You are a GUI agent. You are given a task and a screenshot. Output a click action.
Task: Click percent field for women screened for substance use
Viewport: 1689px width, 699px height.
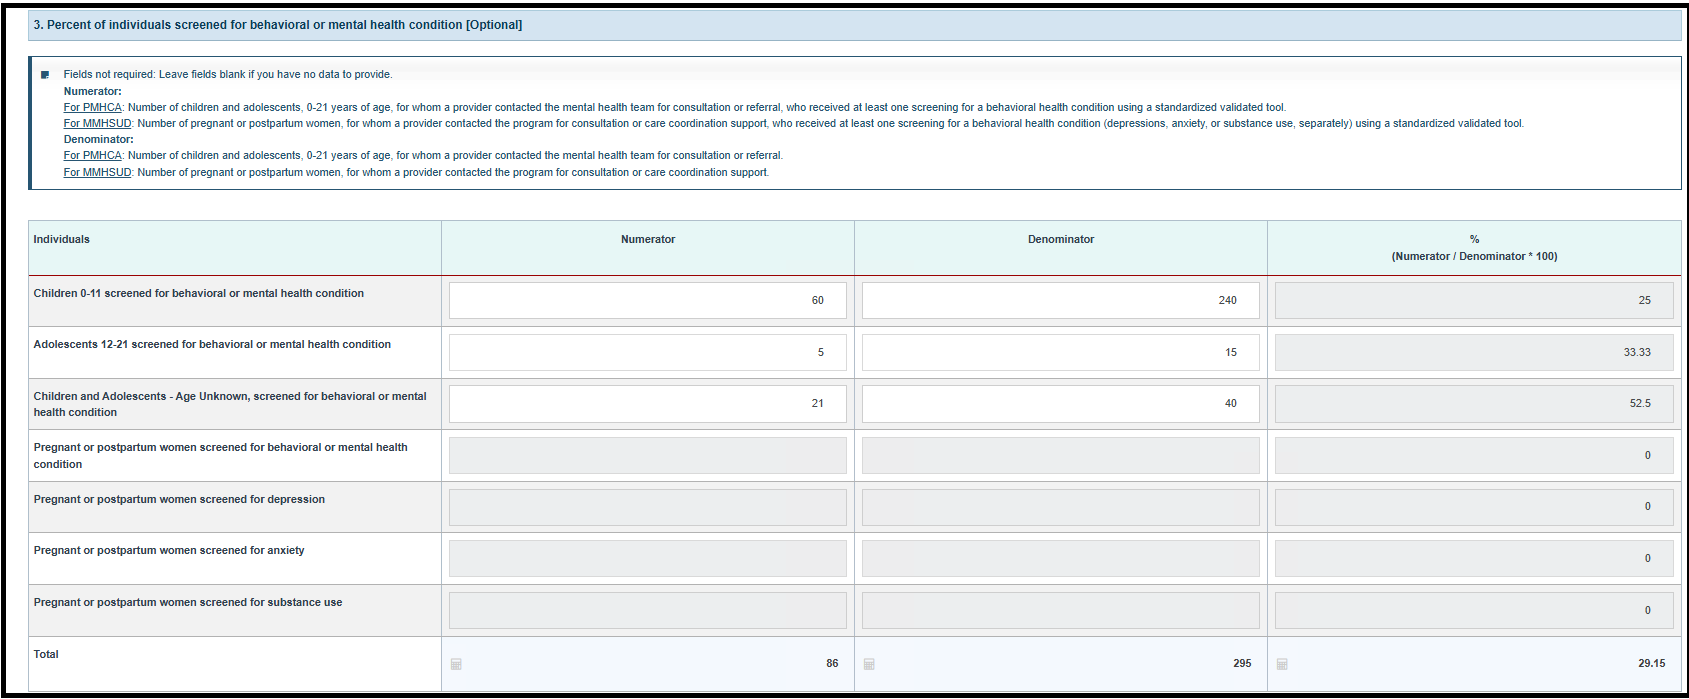[1474, 610]
